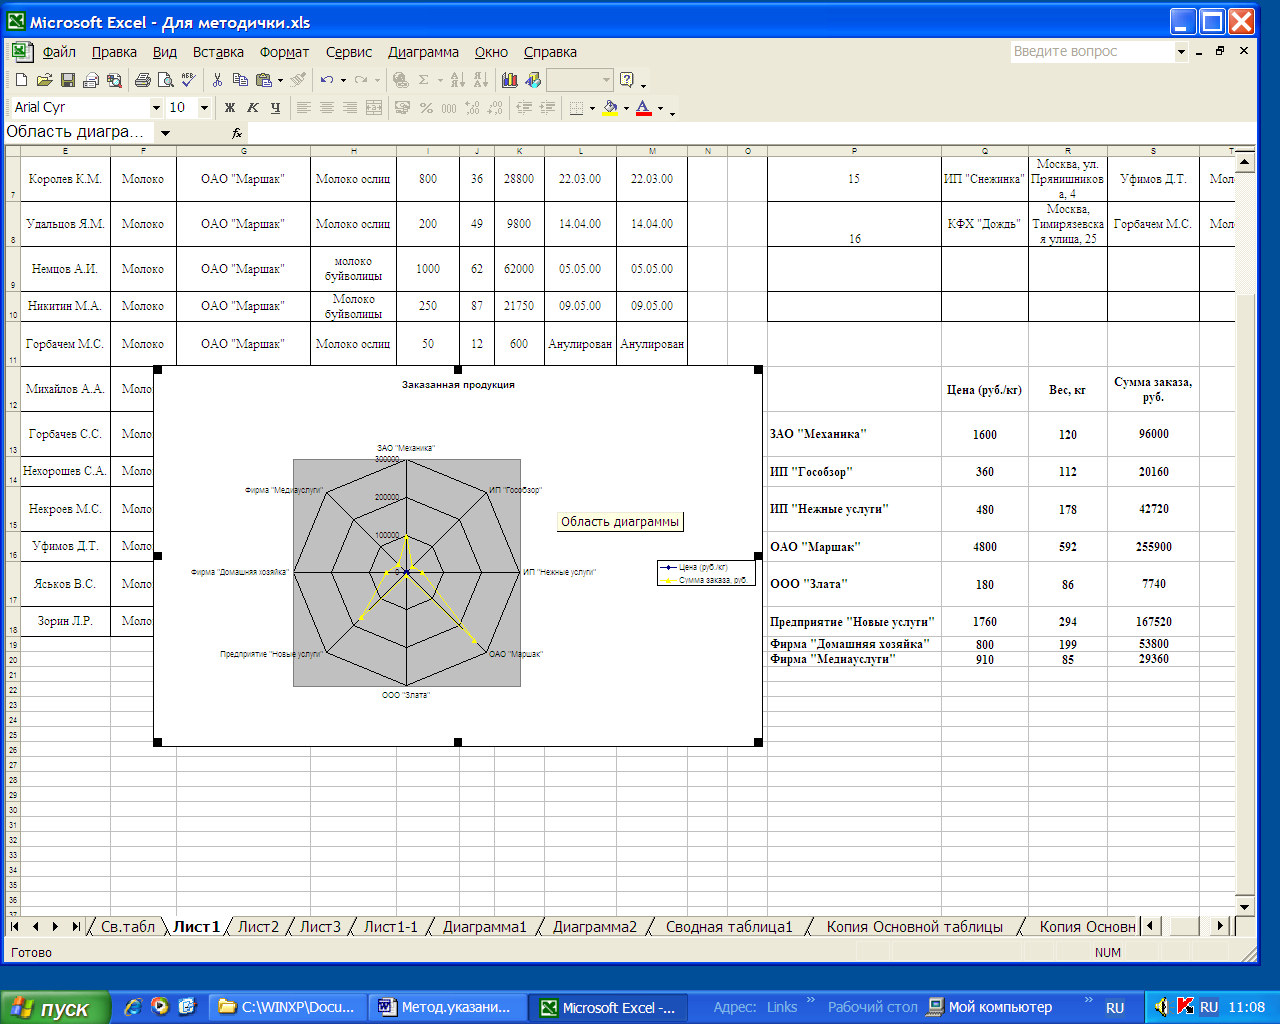Click the Paste clipboard icon

[x=264, y=80]
